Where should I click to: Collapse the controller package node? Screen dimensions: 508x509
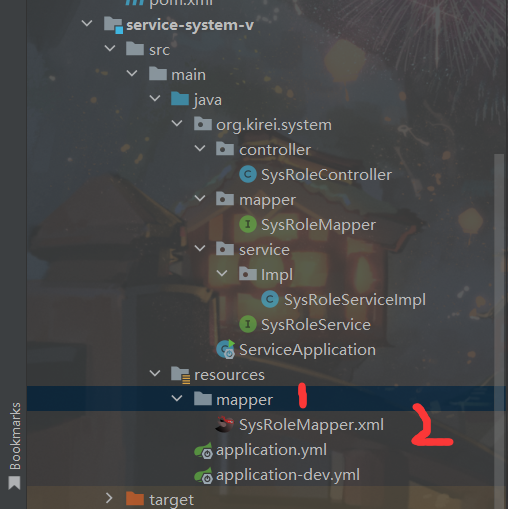point(200,149)
